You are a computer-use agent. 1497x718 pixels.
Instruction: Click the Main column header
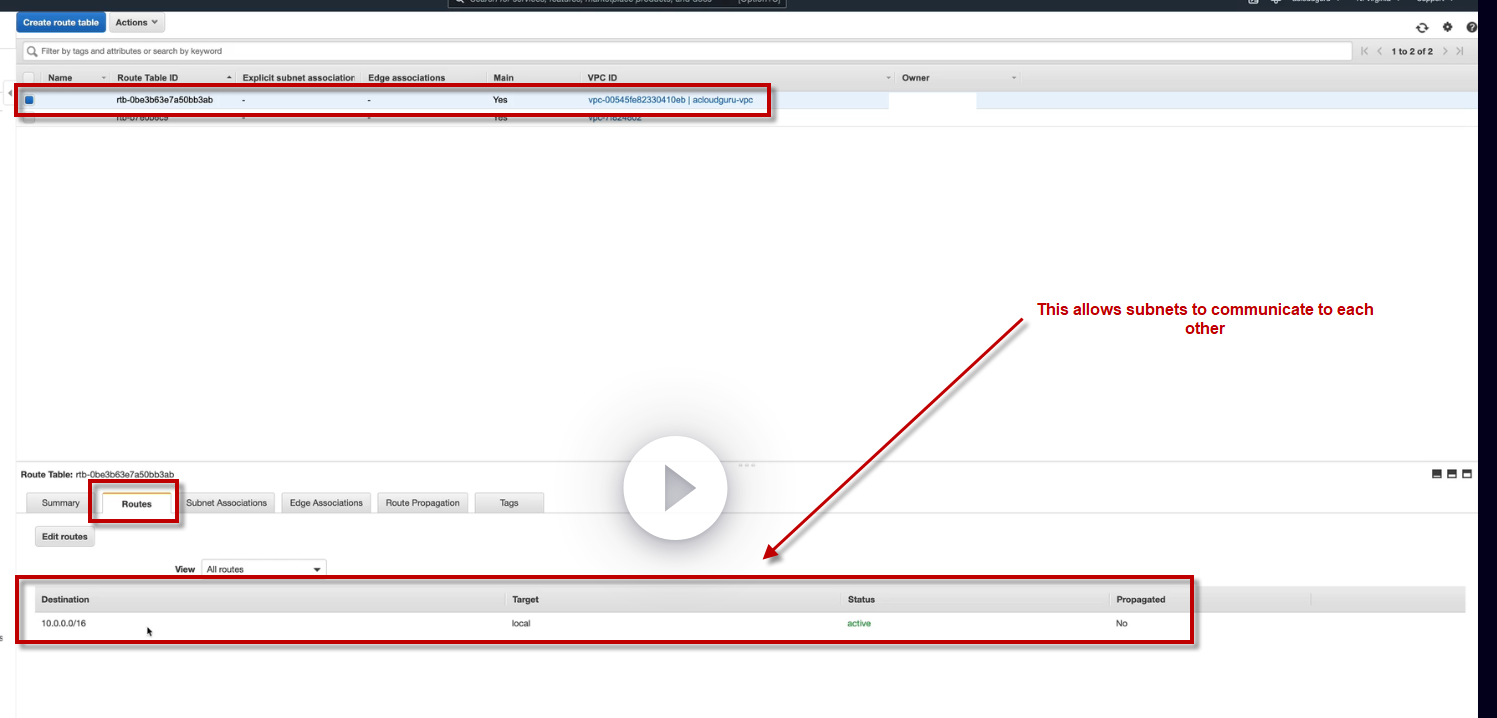point(503,78)
